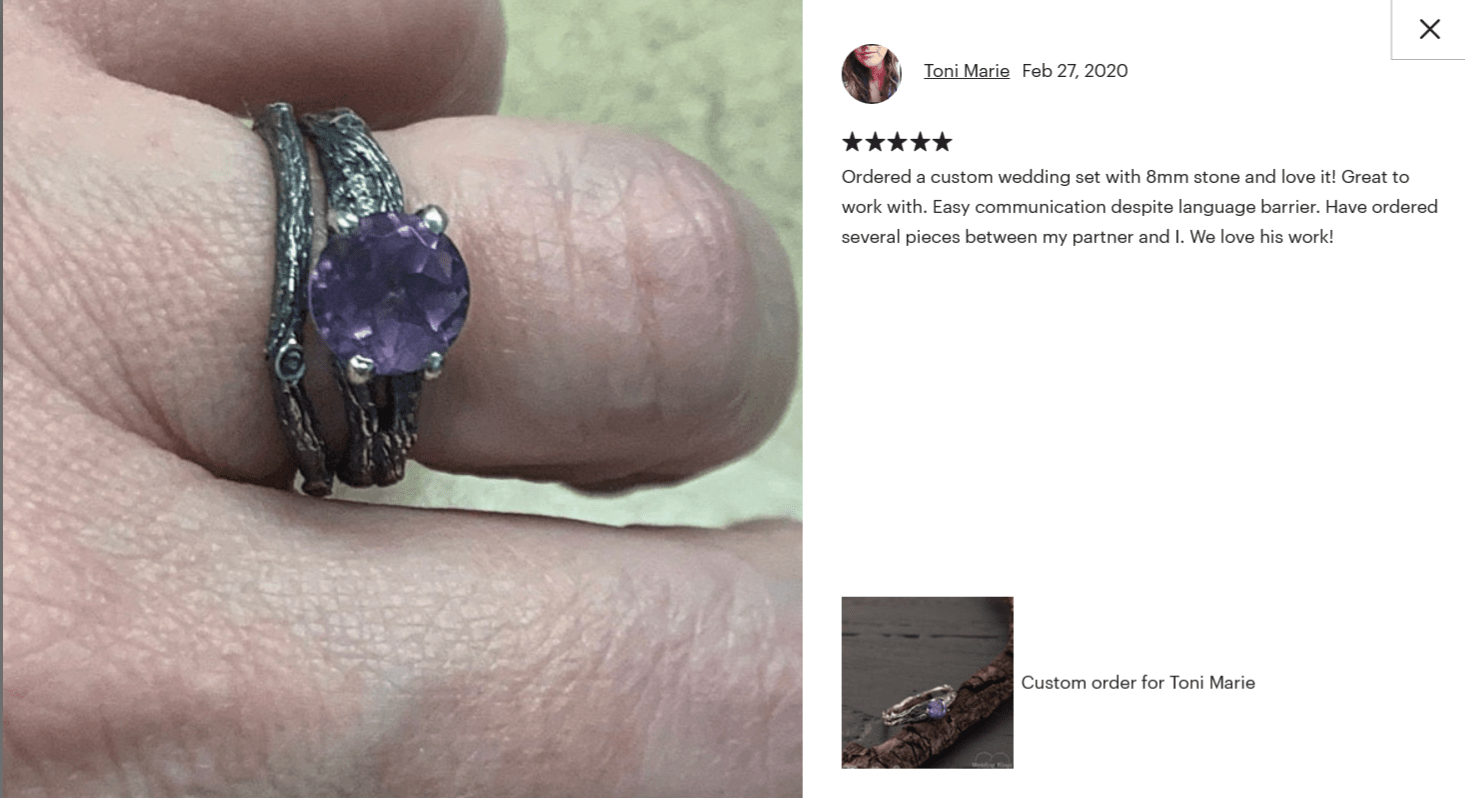Close the review photo overlay
1465x798 pixels.
(x=1429, y=29)
